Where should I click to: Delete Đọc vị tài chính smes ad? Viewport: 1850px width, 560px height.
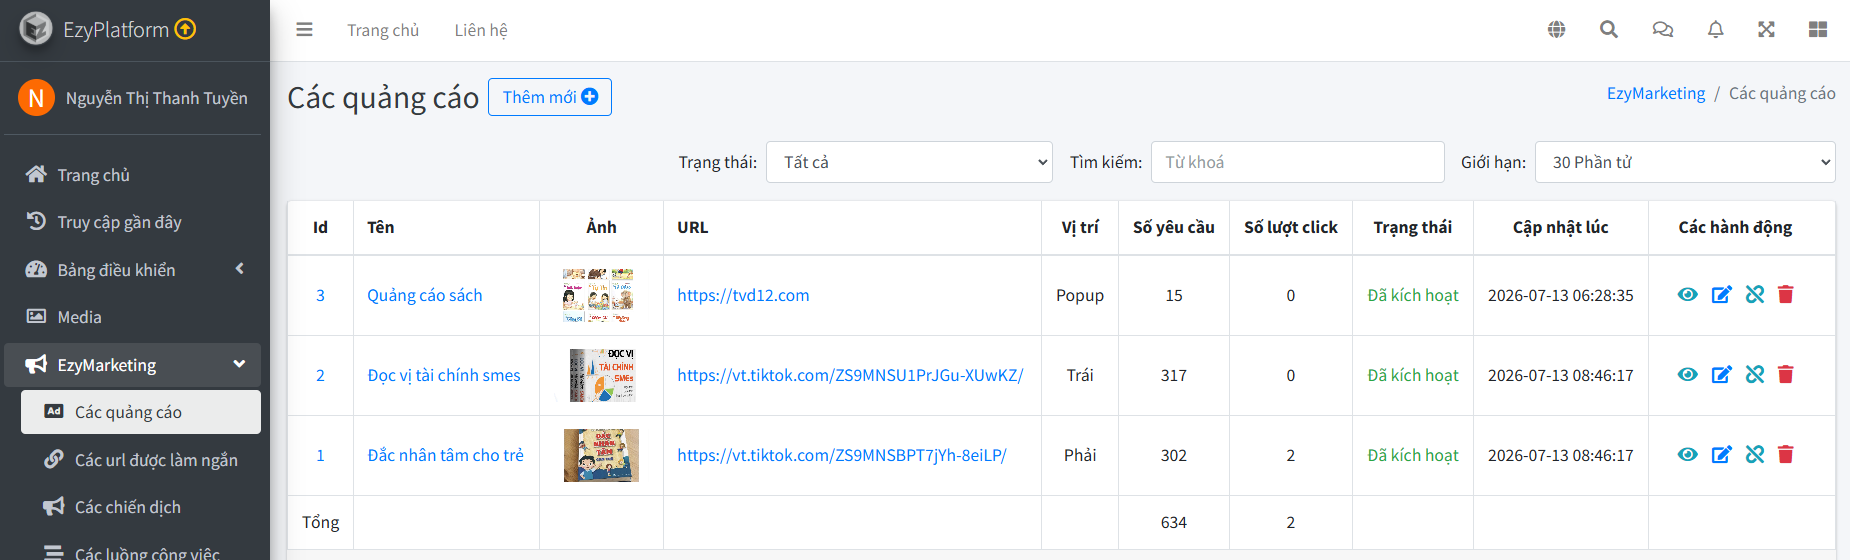(1786, 375)
